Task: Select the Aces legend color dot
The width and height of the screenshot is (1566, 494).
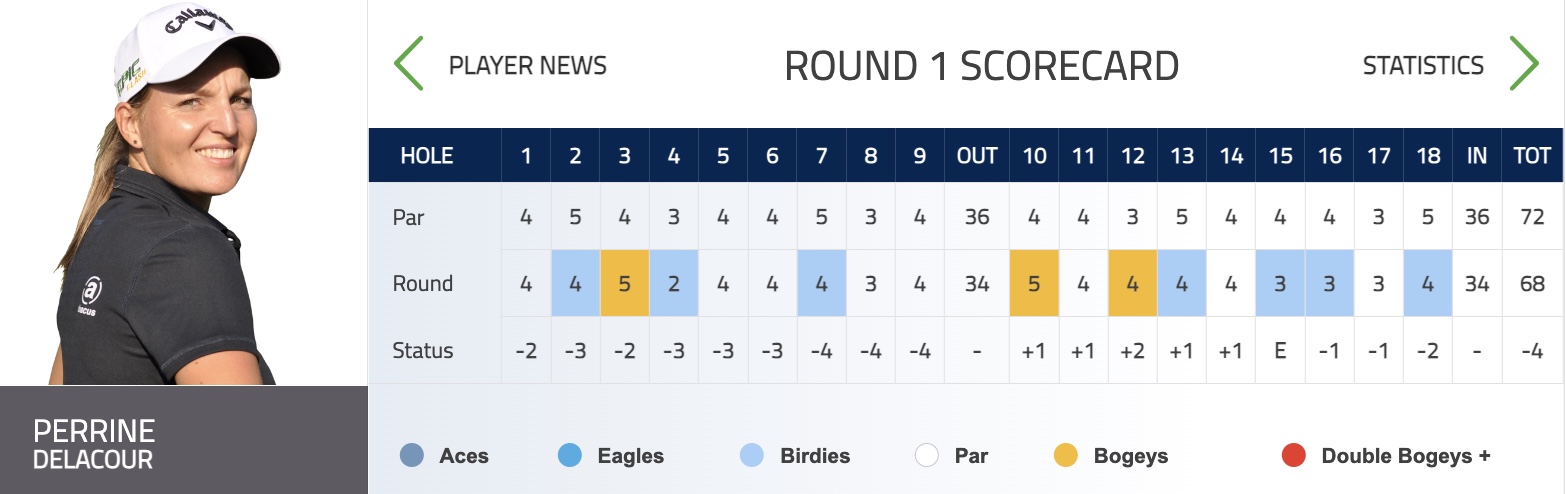Action: pyautogui.click(x=411, y=456)
